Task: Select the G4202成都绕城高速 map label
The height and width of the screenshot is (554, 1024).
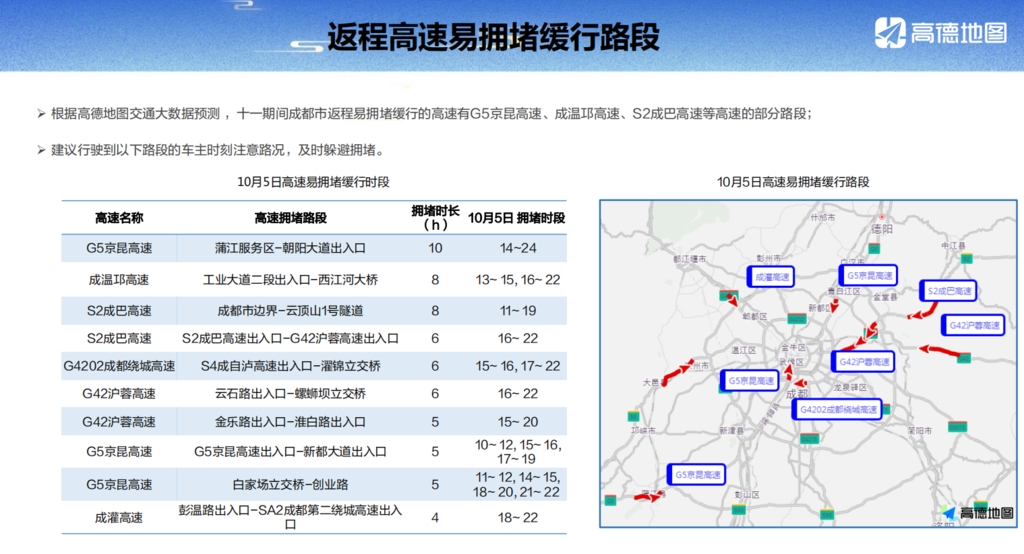Action: click(838, 409)
